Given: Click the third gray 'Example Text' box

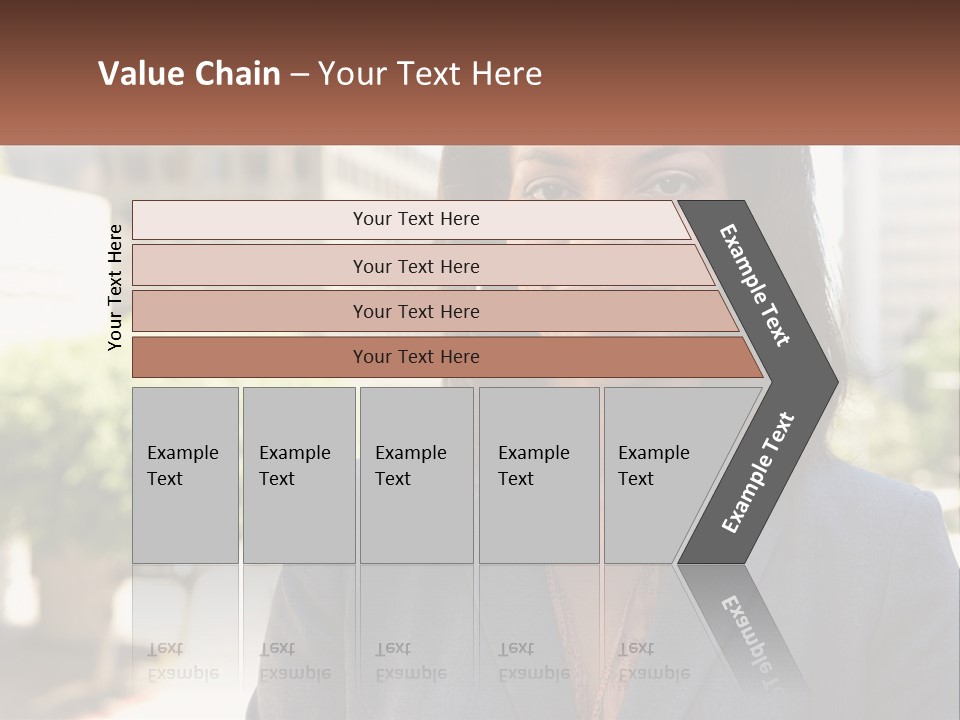Looking at the screenshot, I should (416, 475).
